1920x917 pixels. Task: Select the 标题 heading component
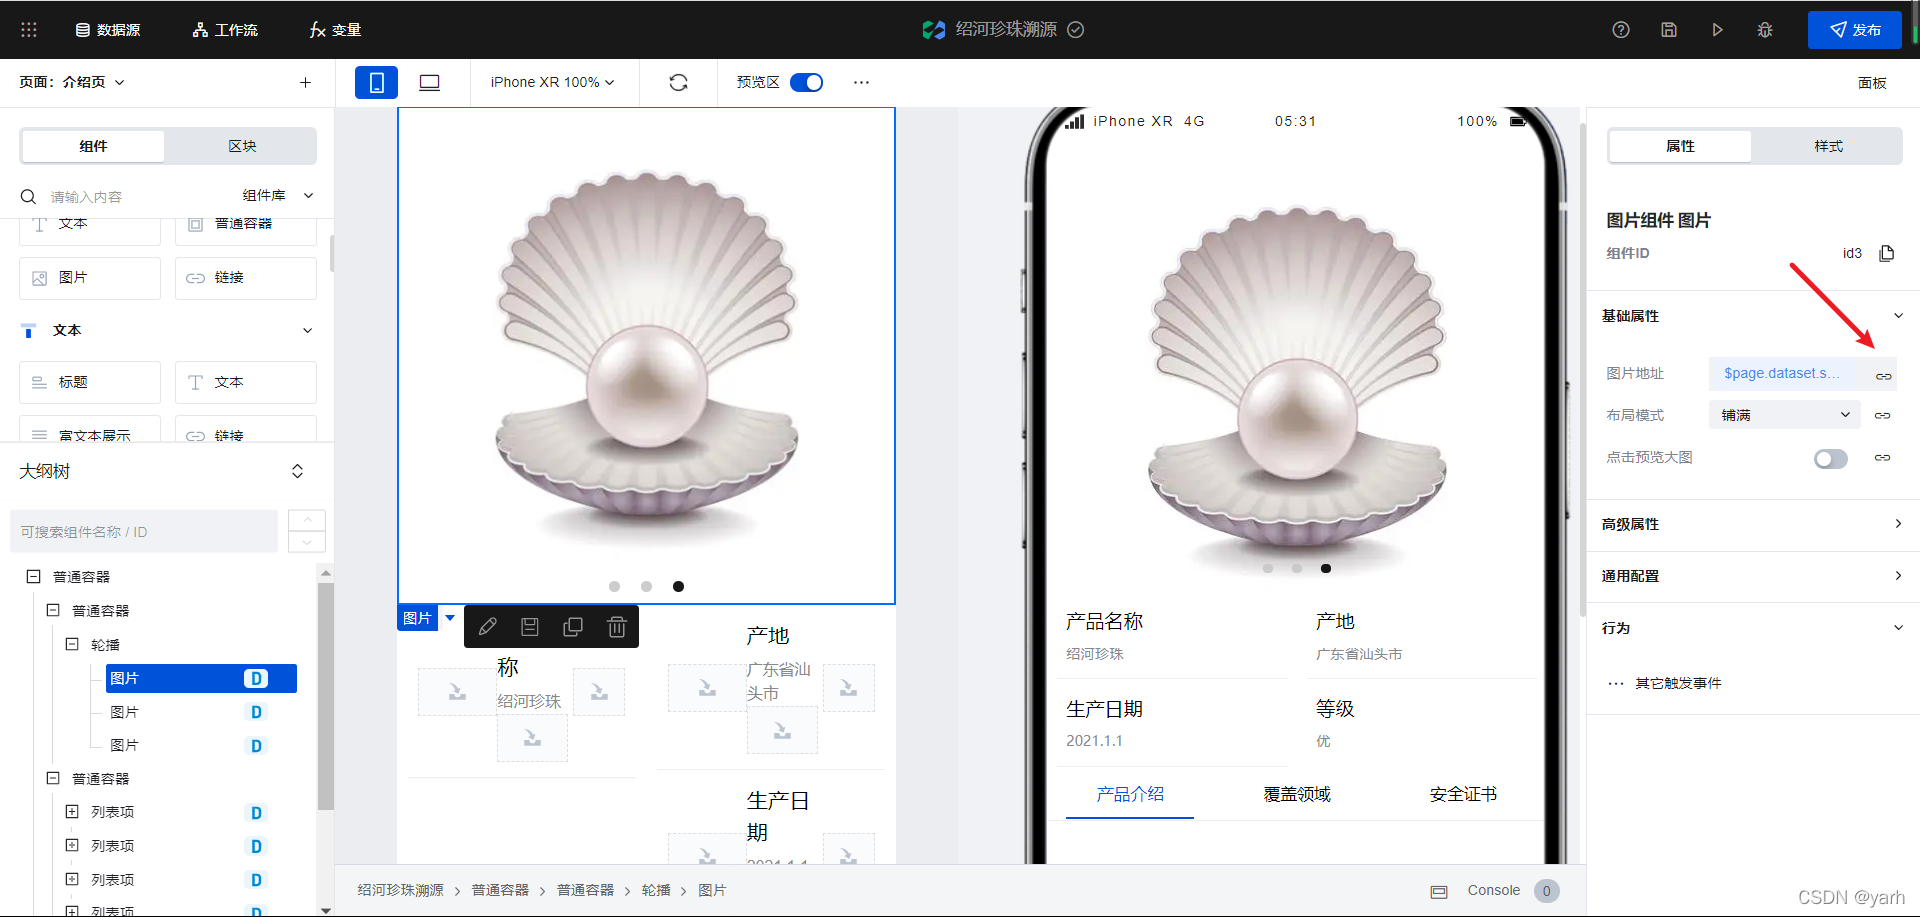[x=90, y=382]
